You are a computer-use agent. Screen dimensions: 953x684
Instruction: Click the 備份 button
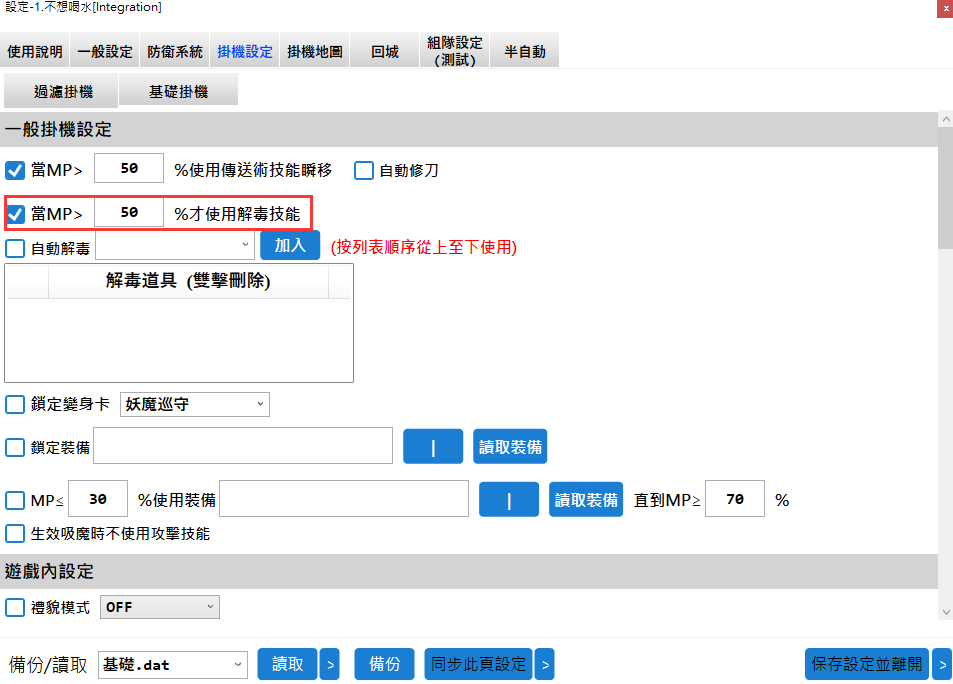[384, 664]
